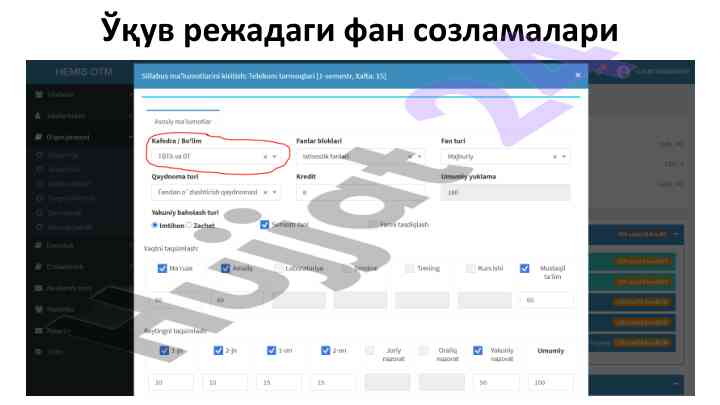Viewport: 720px width, 405px height.
Task: Open the Kafedra / Bo'lim dropdown arrow
Action: click(275, 157)
